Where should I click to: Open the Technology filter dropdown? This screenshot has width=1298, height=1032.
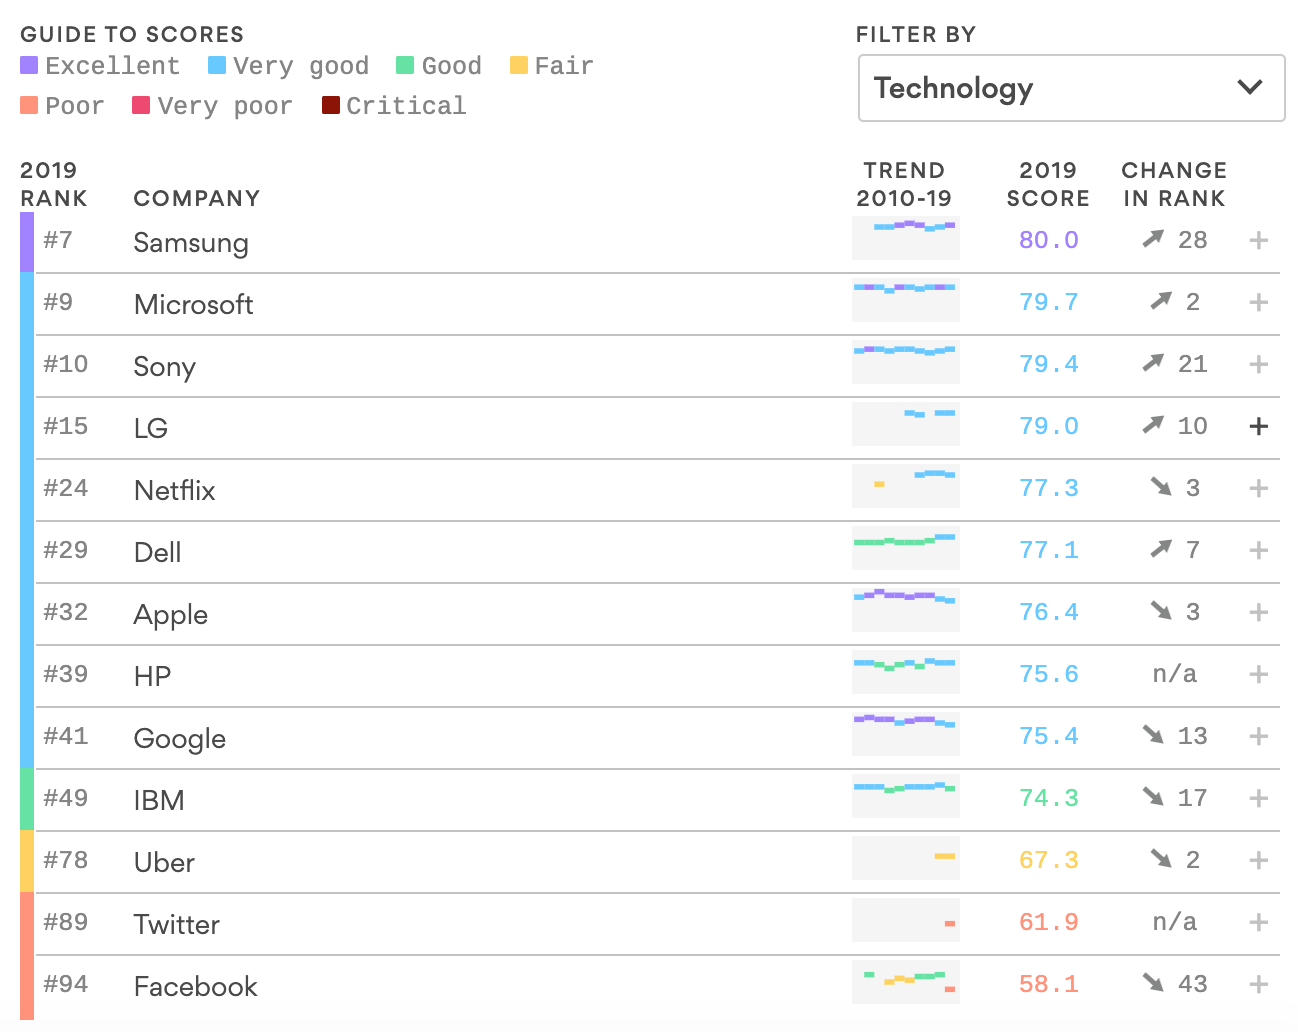coord(1071,88)
